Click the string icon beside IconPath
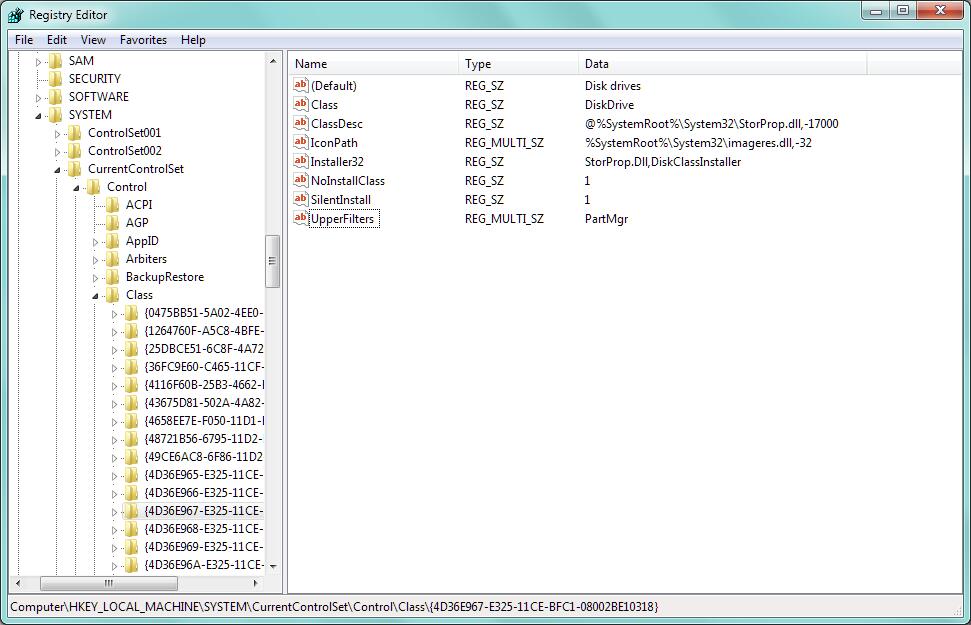 pyautogui.click(x=300, y=142)
